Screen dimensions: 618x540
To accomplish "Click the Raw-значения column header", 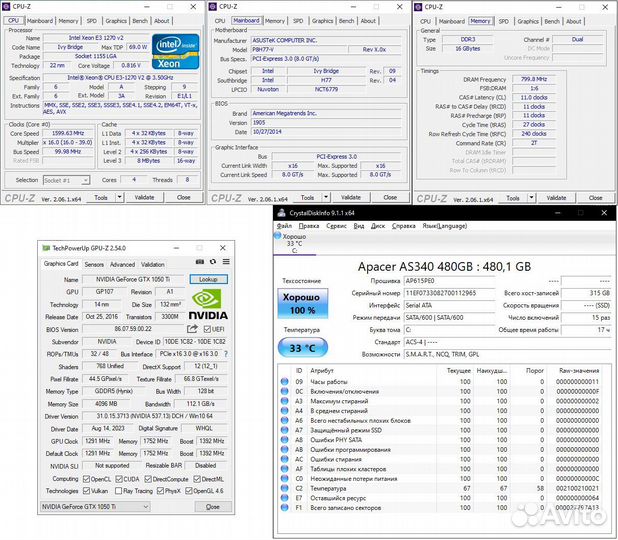I will tap(579, 371).
